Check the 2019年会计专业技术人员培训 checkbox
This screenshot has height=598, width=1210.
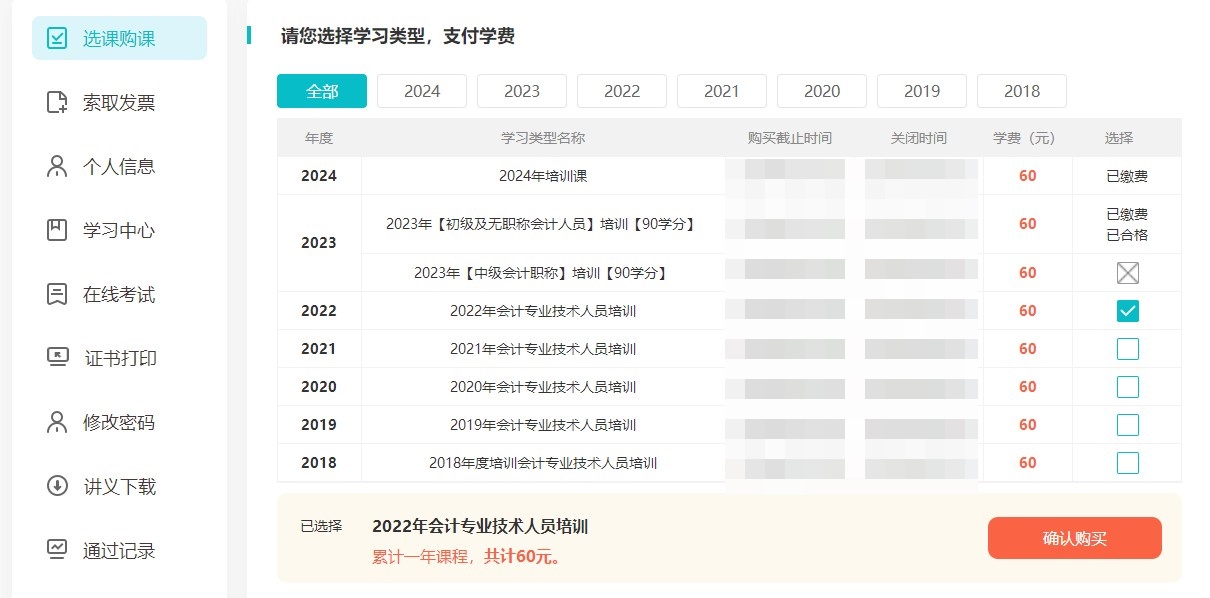pos(1128,425)
